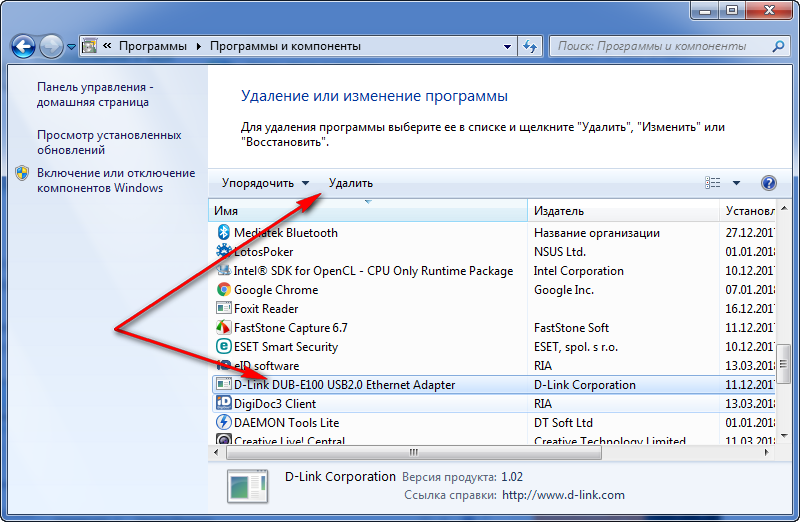
Task: Click the vertical scrollbar thumb
Action: pos(784,363)
